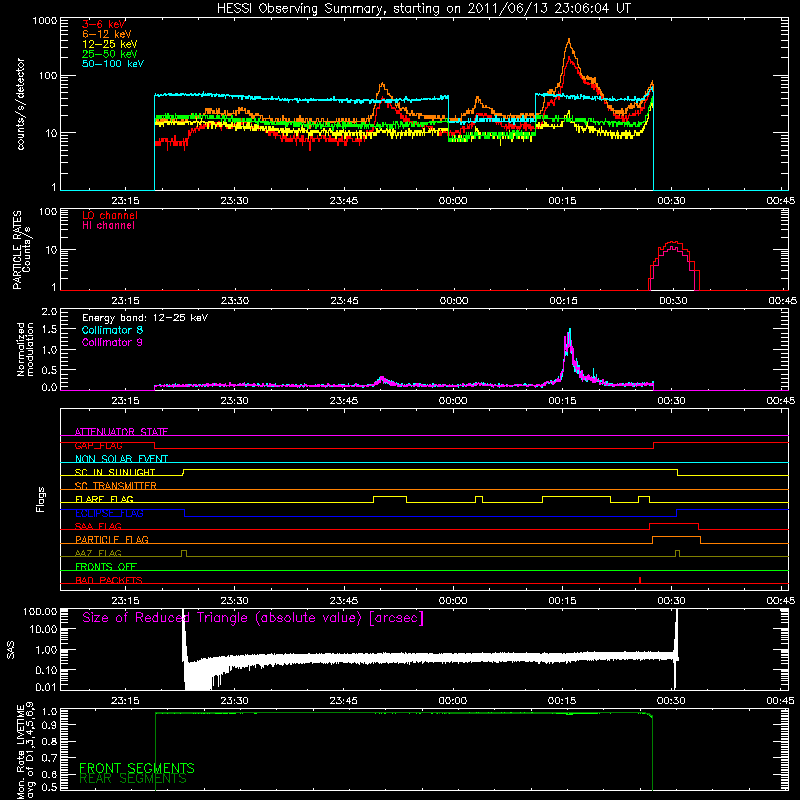Screen dimensions: 800x800
Task: Click the 23:30 time label under particle rates
Action: [235, 301]
